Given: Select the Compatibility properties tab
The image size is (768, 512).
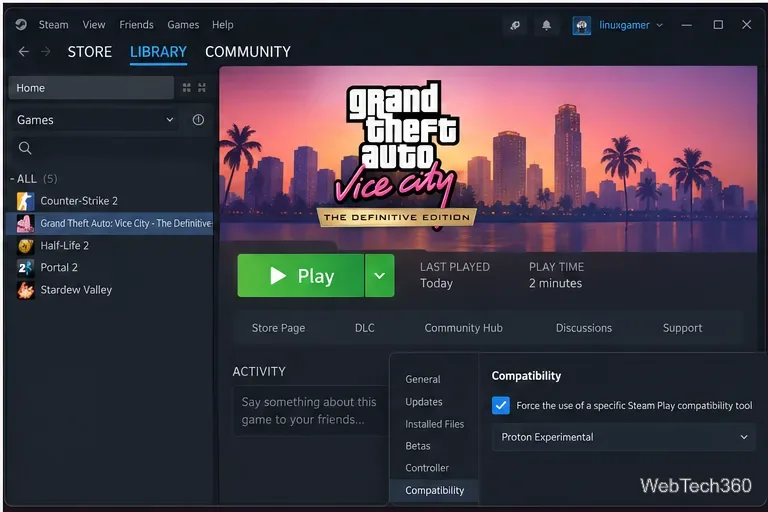Looking at the screenshot, I should point(434,490).
